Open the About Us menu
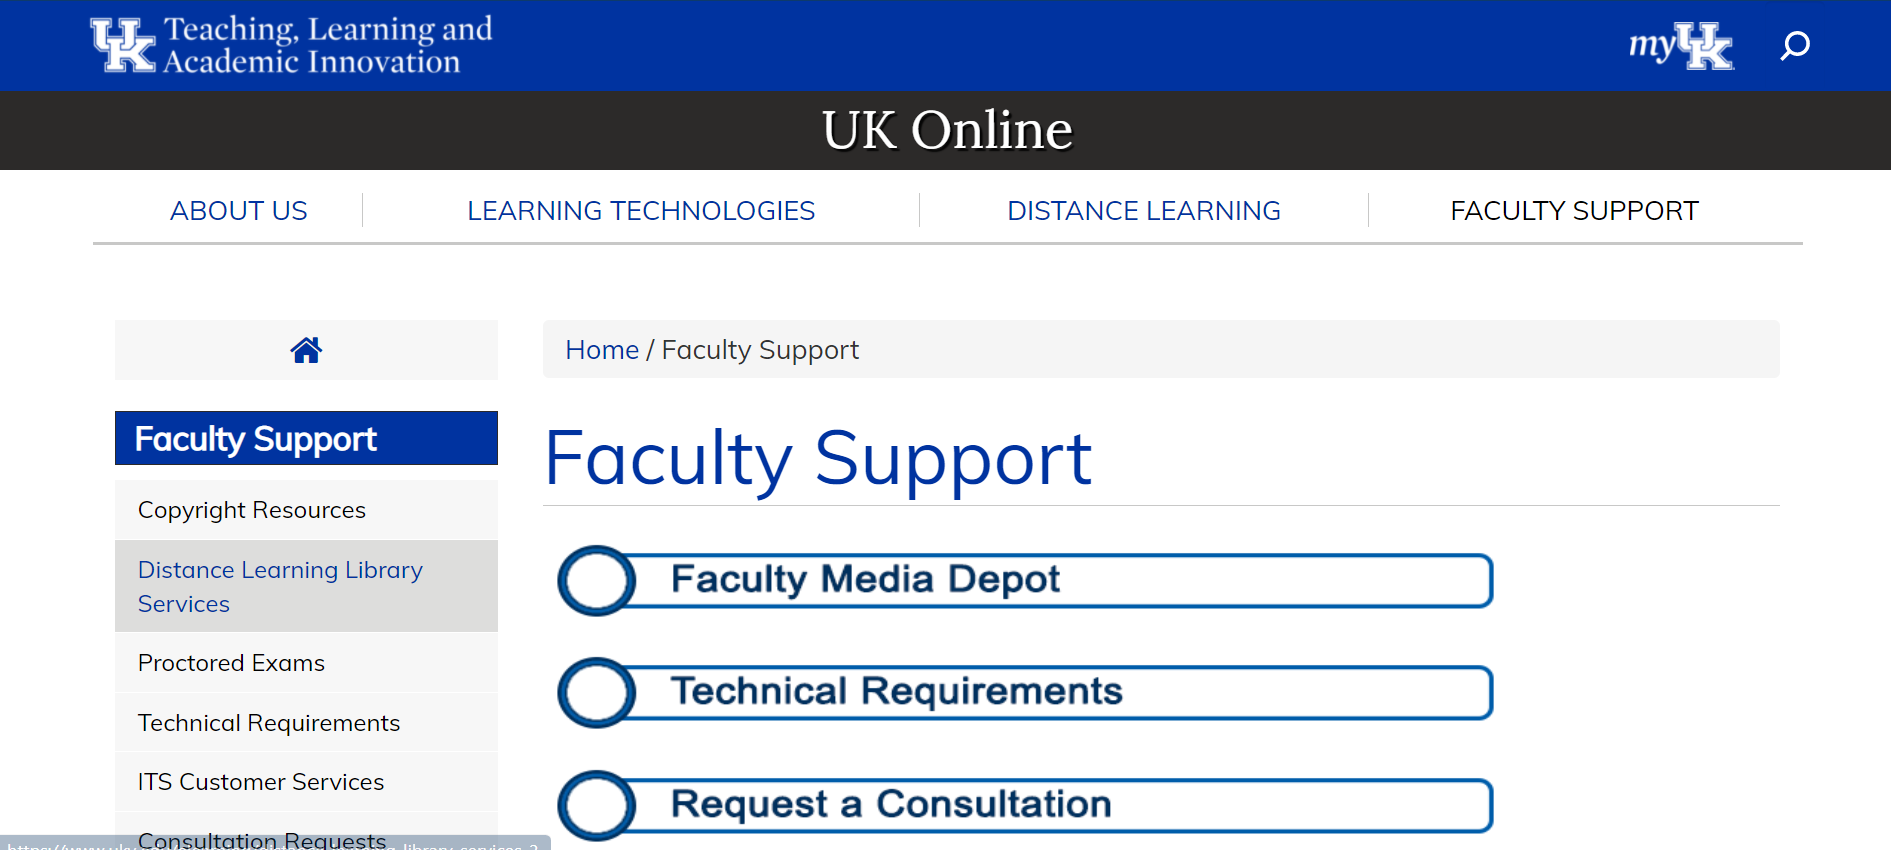 (238, 211)
